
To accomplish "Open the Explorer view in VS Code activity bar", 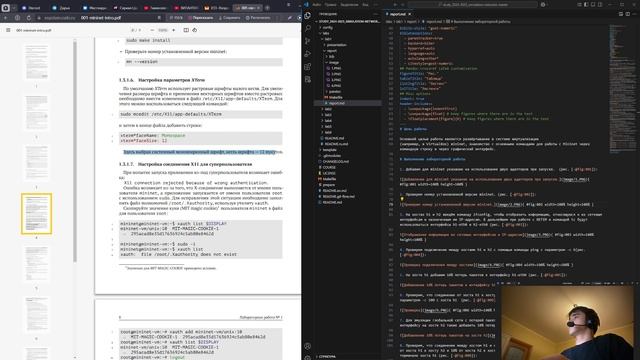I will 308,15.
